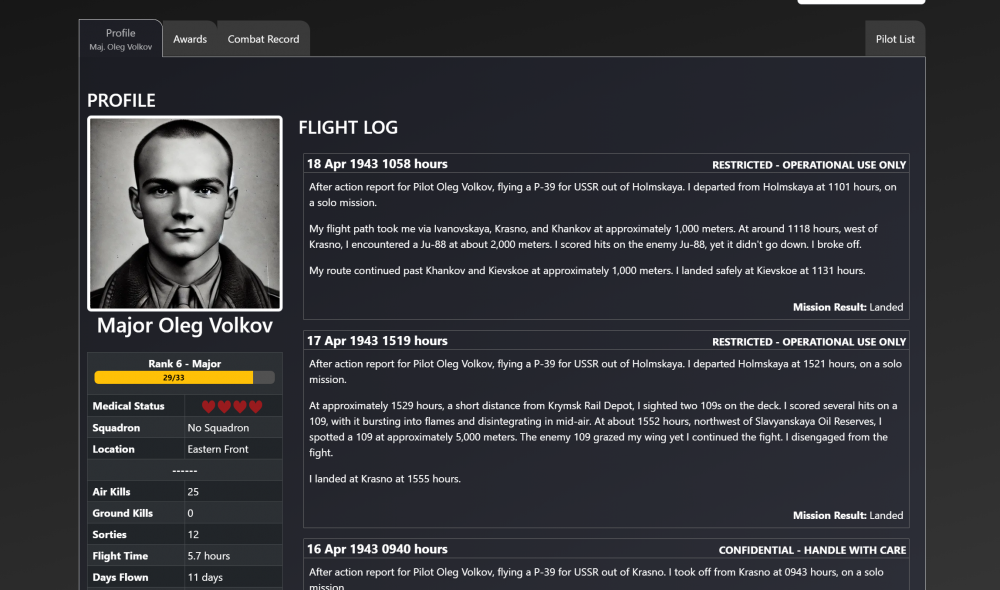Click the Restricted label on the 18 Apr entry
1000x590 pixels.
click(x=809, y=165)
